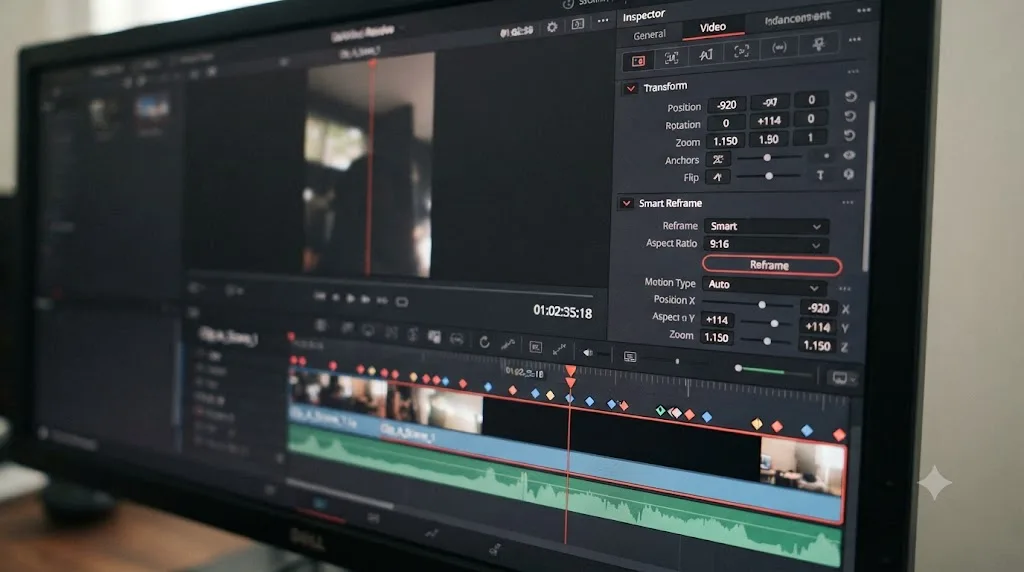Collapse the Smart Reframe section
The height and width of the screenshot is (572, 1024).
click(x=626, y=203)
